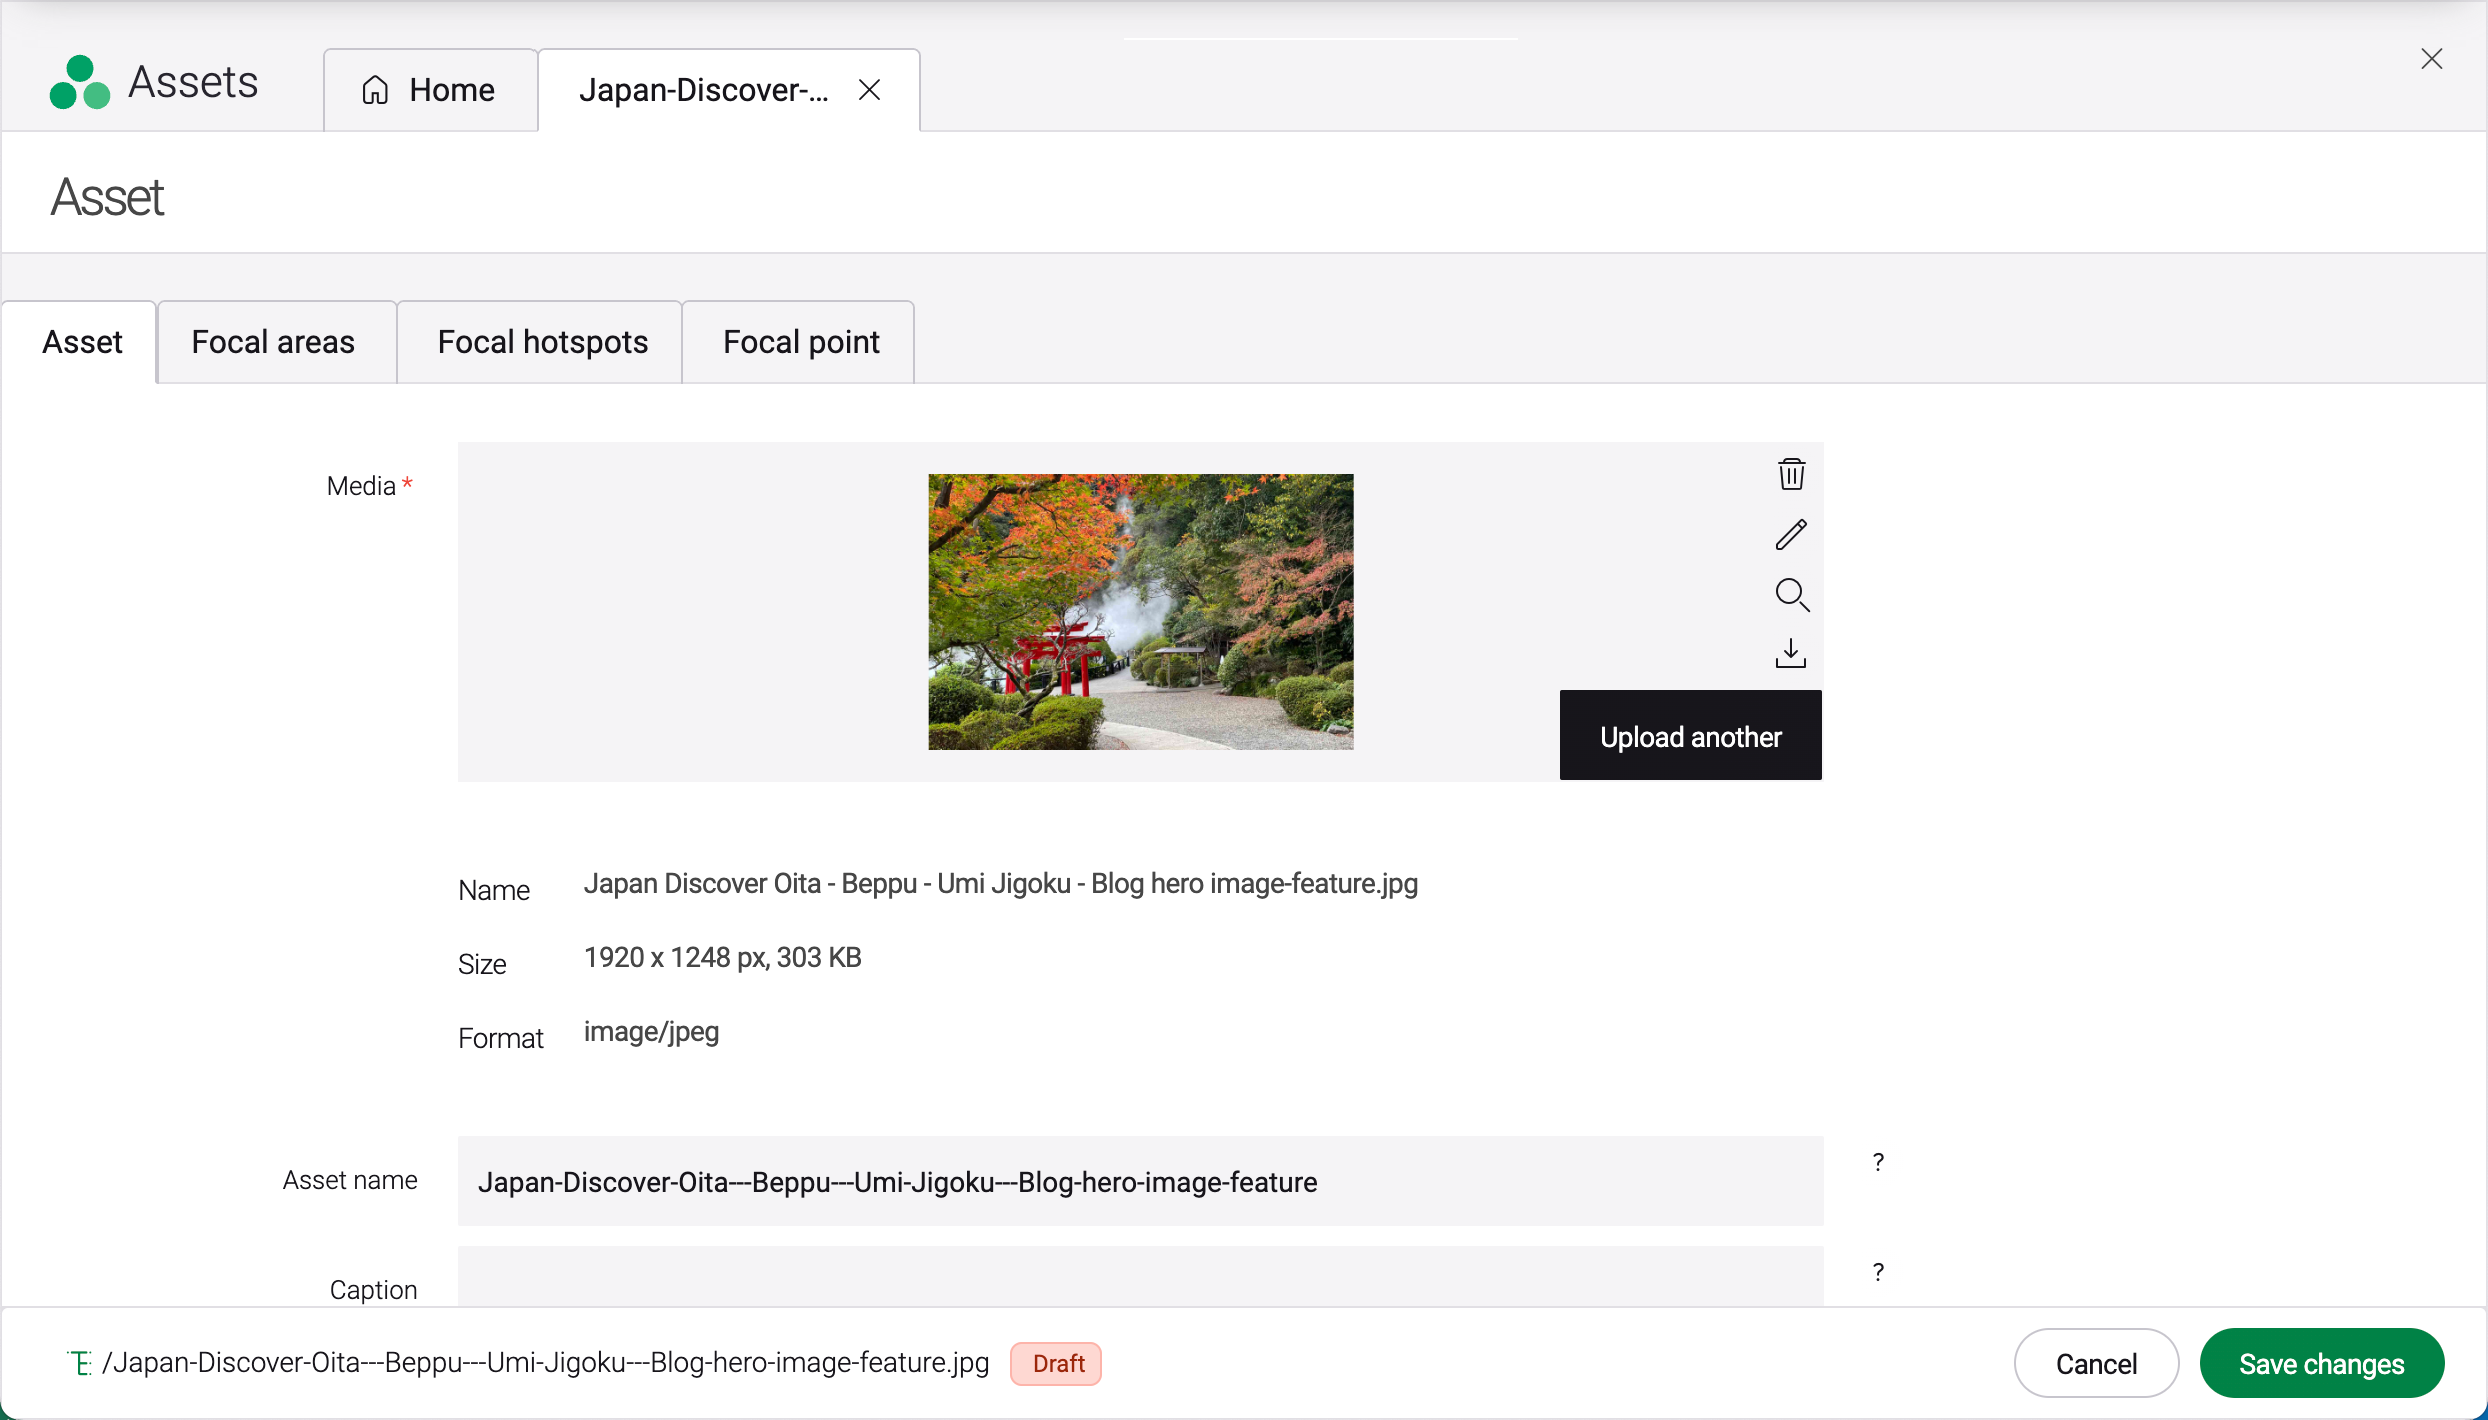Click into the Asset name text field

click(1140, 1182)
